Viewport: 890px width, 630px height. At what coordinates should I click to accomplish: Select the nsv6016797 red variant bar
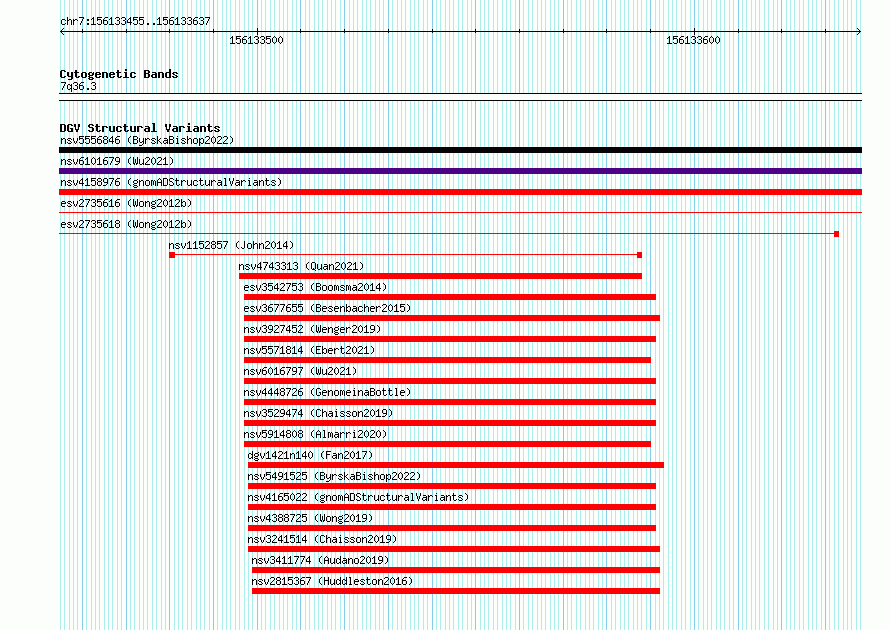coord(450,381)
